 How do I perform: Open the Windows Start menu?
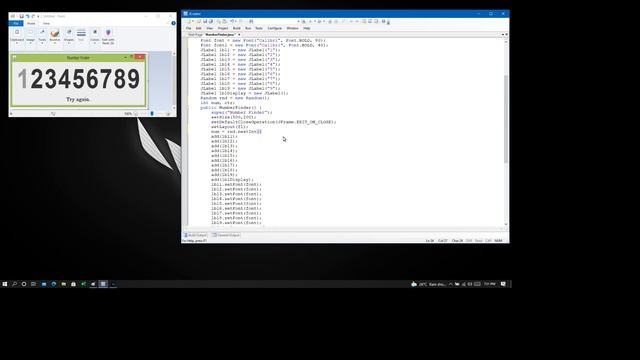pyautogui.click(x=5, y=284)
